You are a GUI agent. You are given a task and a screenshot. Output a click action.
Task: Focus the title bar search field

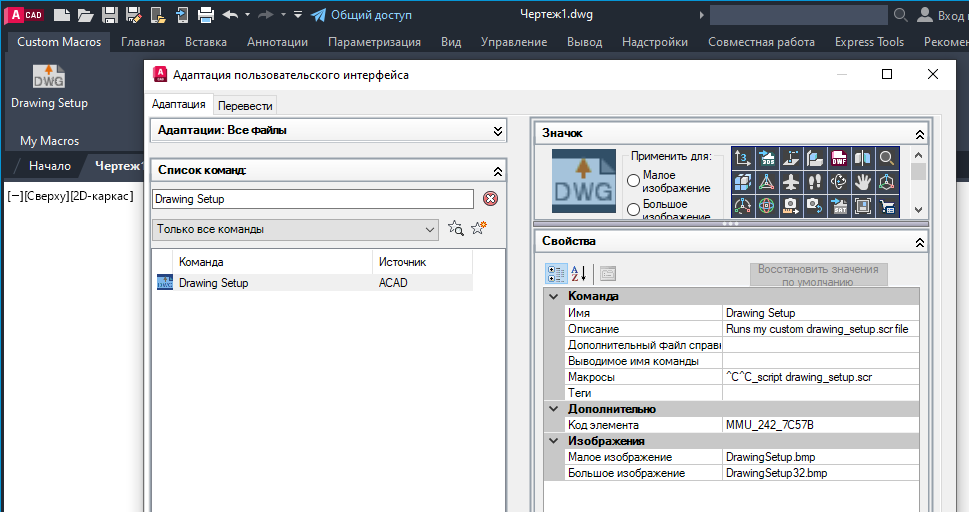click(798, 15)
